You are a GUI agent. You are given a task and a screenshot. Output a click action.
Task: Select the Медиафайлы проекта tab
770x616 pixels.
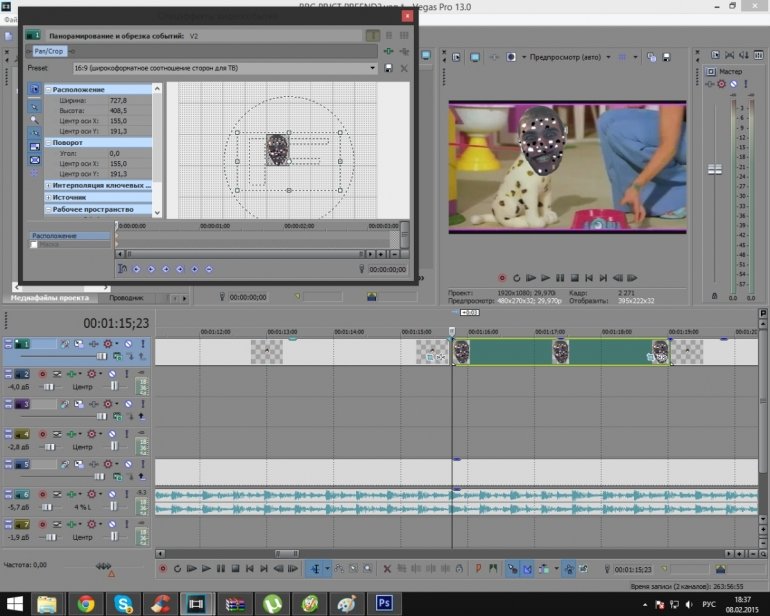(x=50, y=297)
